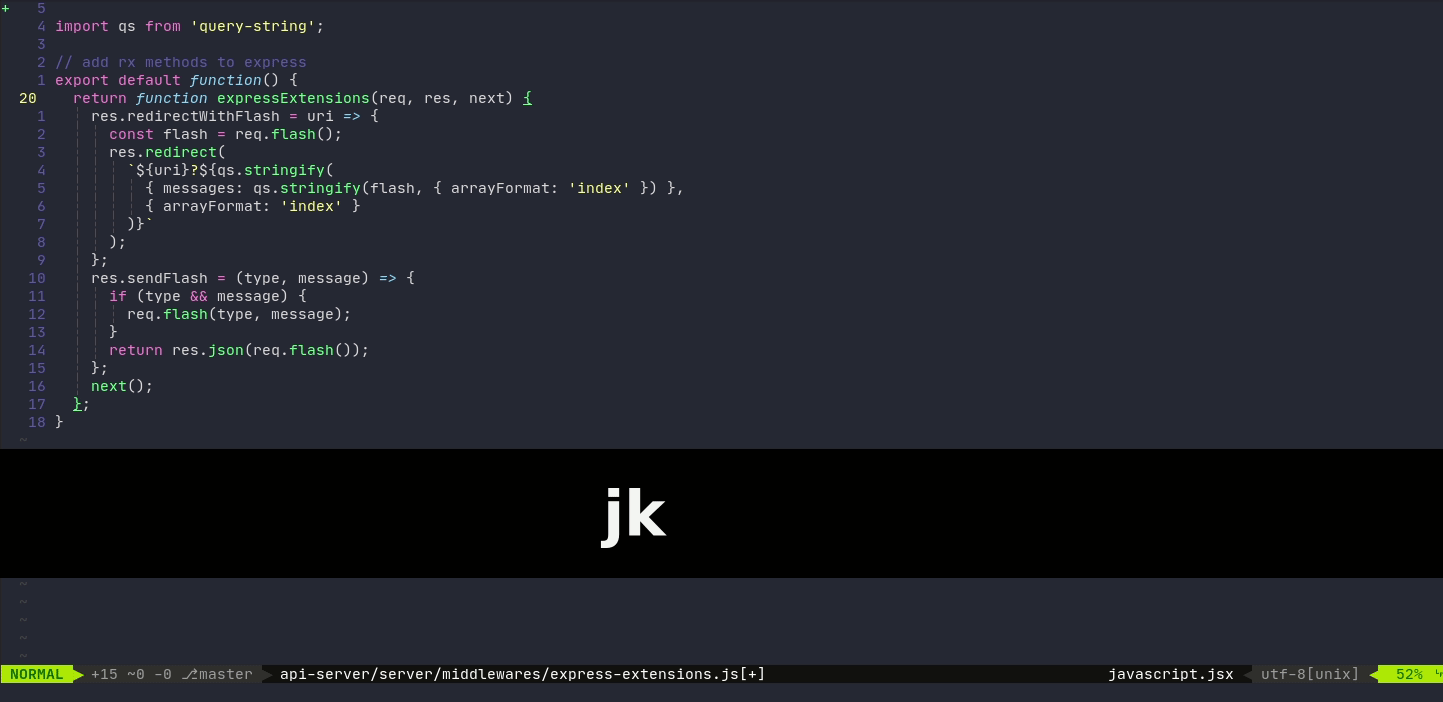
Task: Click the git added '+' sign in gutter
Action: click(6, 8)
